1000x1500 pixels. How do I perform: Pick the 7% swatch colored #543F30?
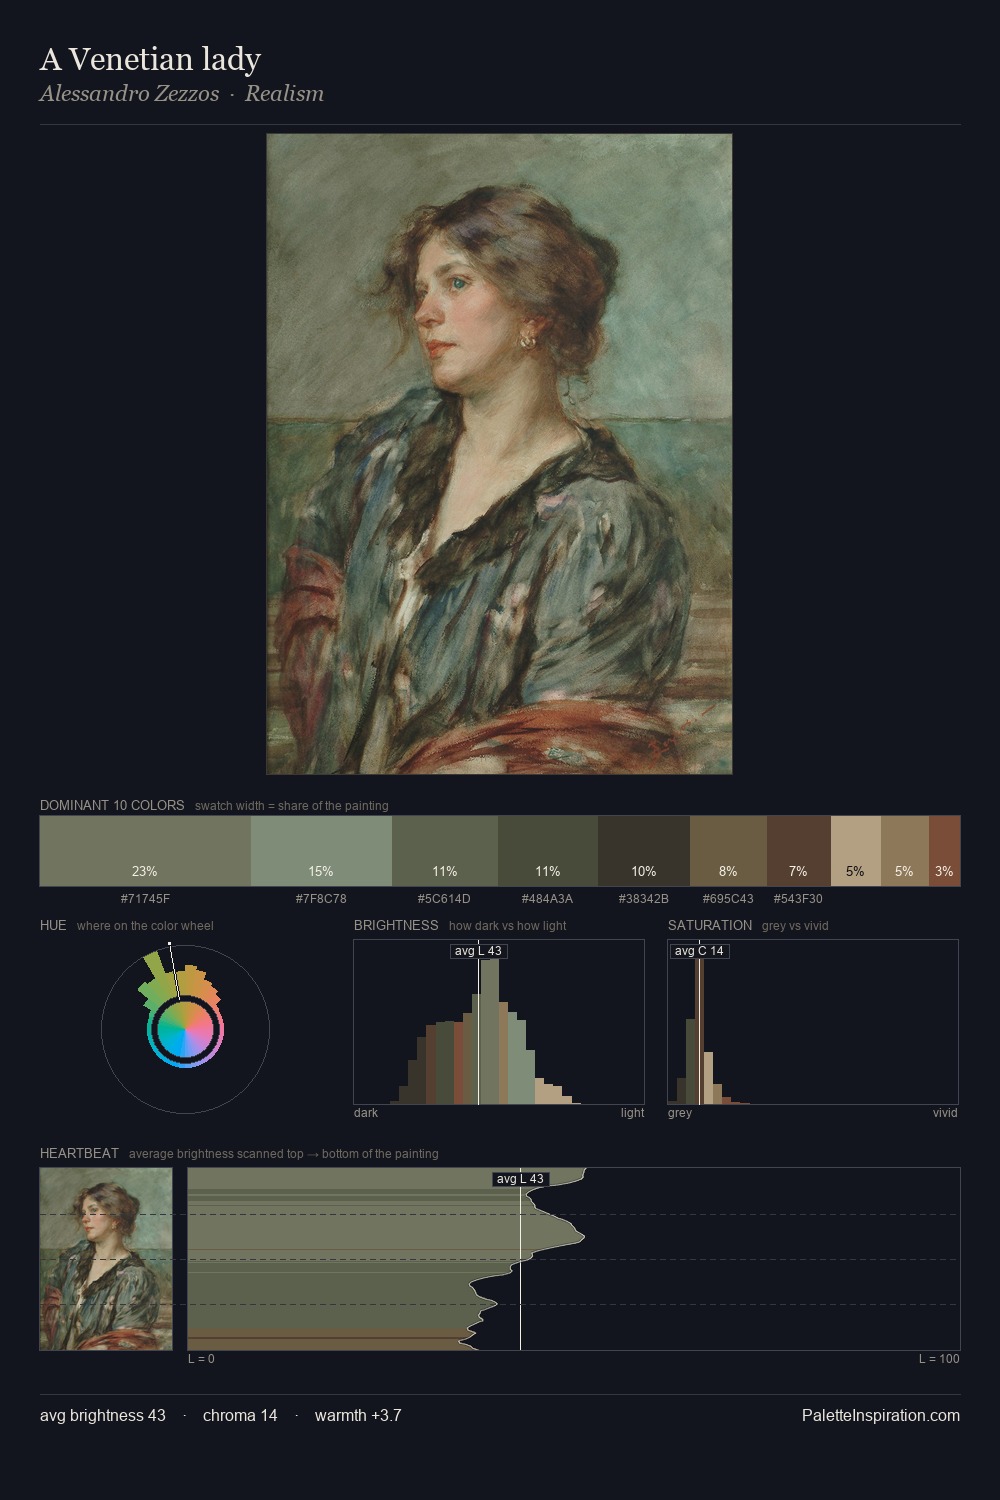coord(799,851)
